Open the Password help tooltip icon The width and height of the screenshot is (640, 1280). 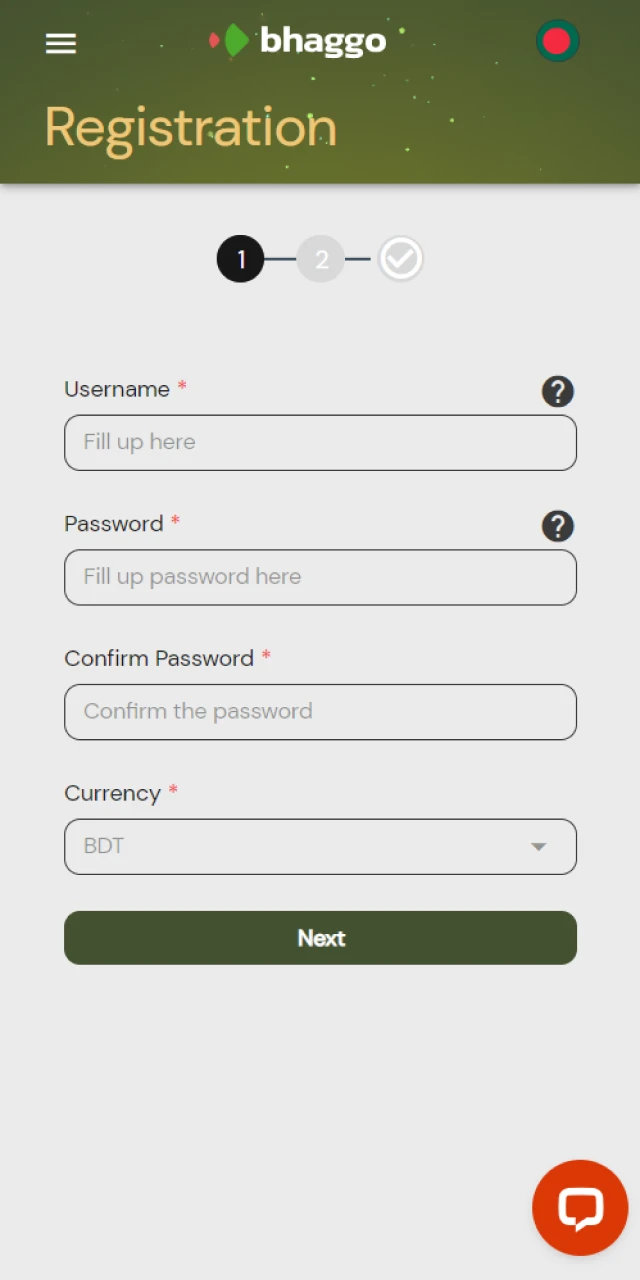pos(557,526)
